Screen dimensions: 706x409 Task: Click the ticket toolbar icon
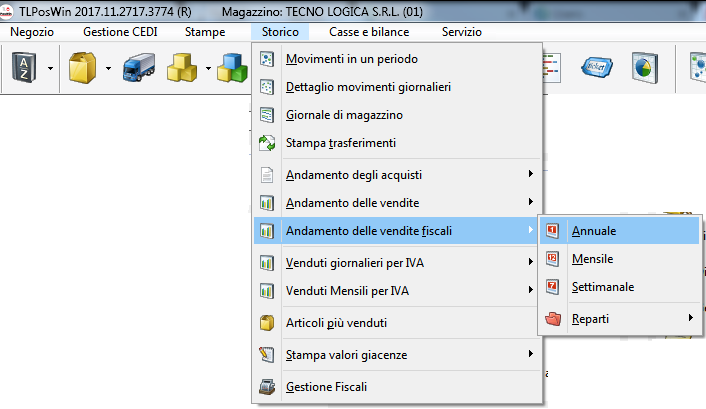[x=596, y=68]
